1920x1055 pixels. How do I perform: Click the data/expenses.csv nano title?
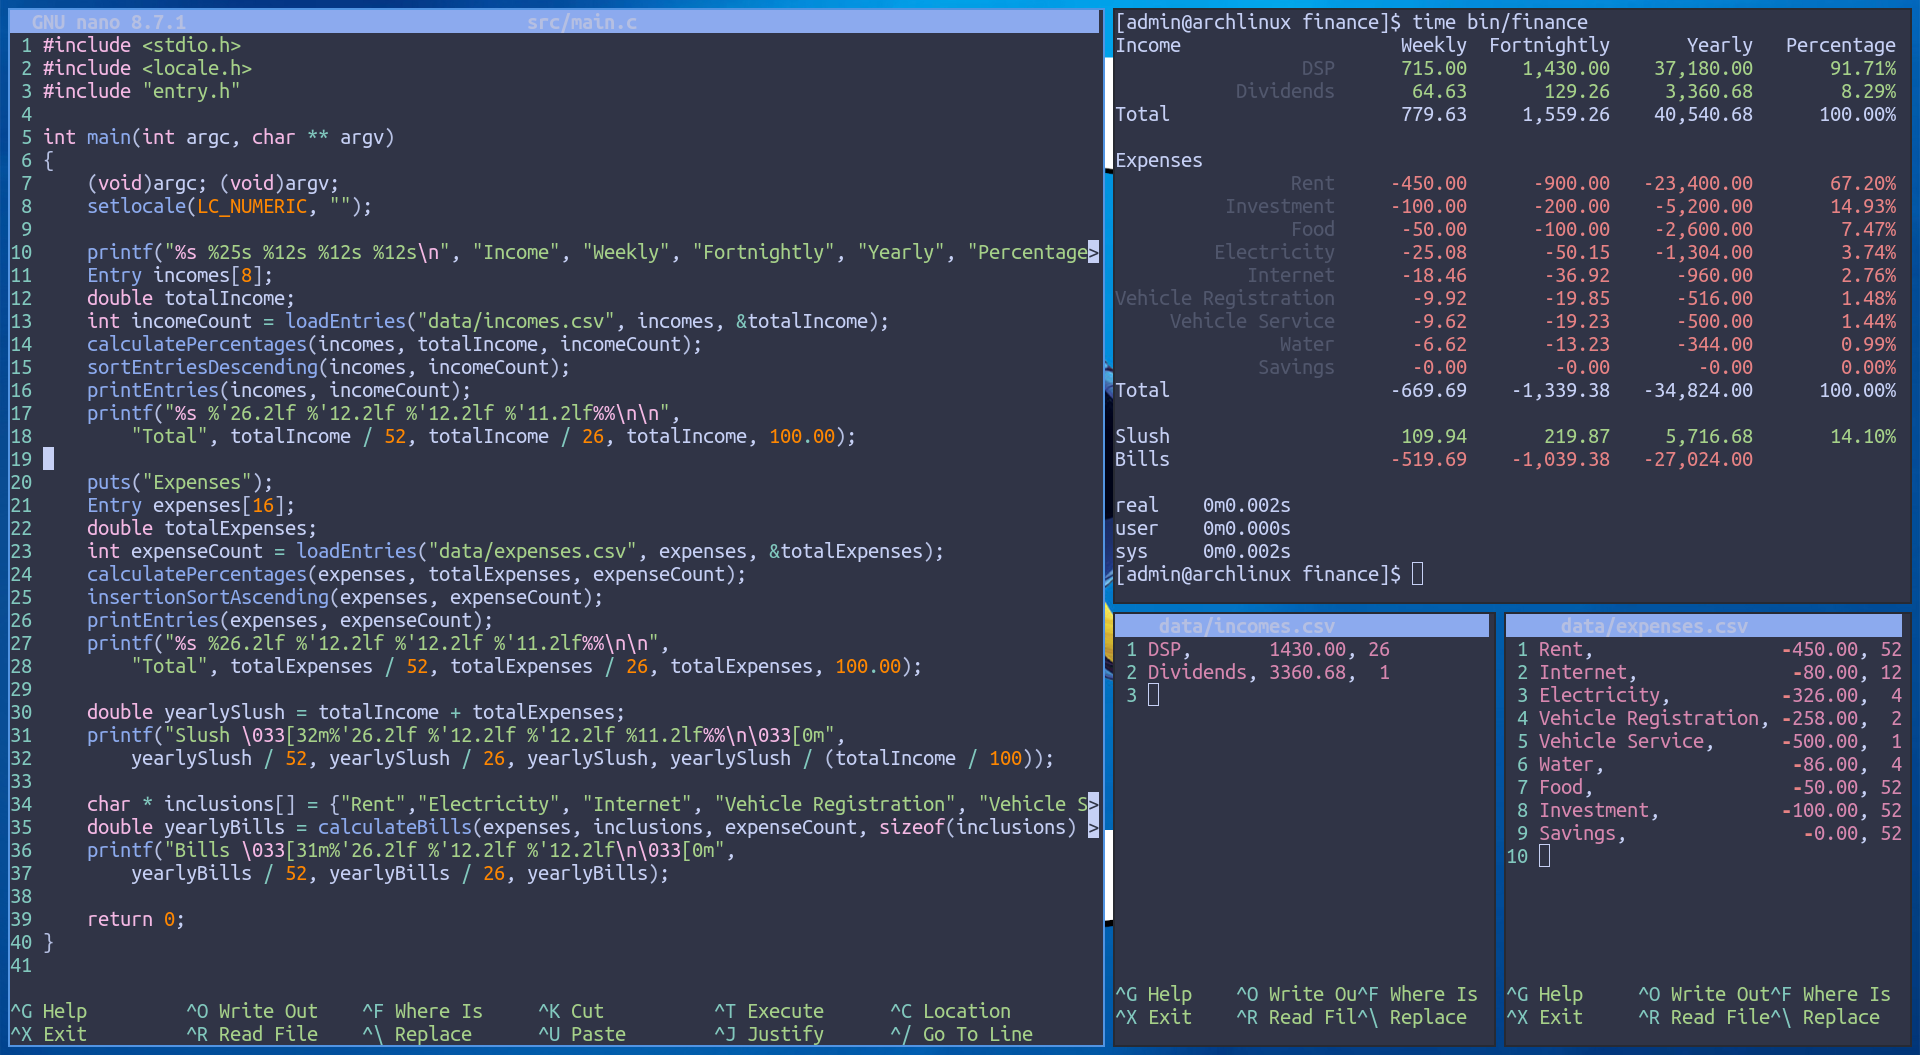[1654, 626]
